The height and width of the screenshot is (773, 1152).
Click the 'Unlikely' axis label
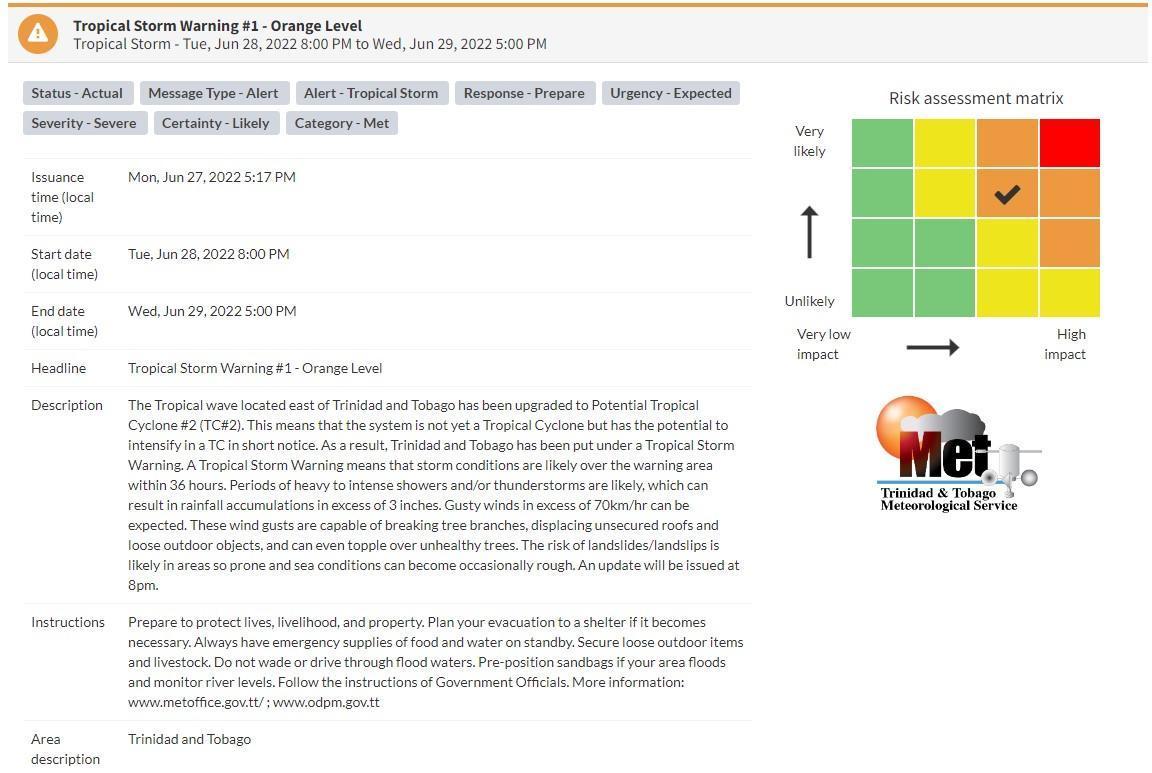pyautogui.click(x=809, y=301)
